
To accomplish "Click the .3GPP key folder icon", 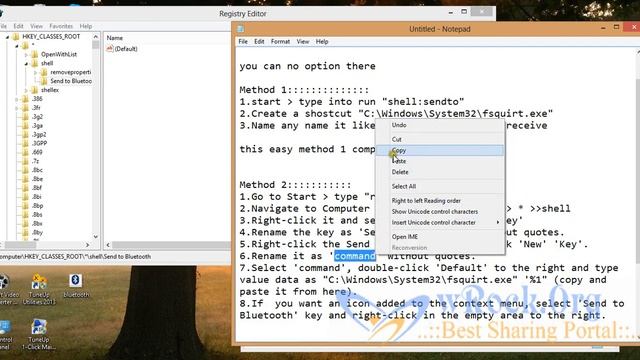I will (x=25, y=144).
